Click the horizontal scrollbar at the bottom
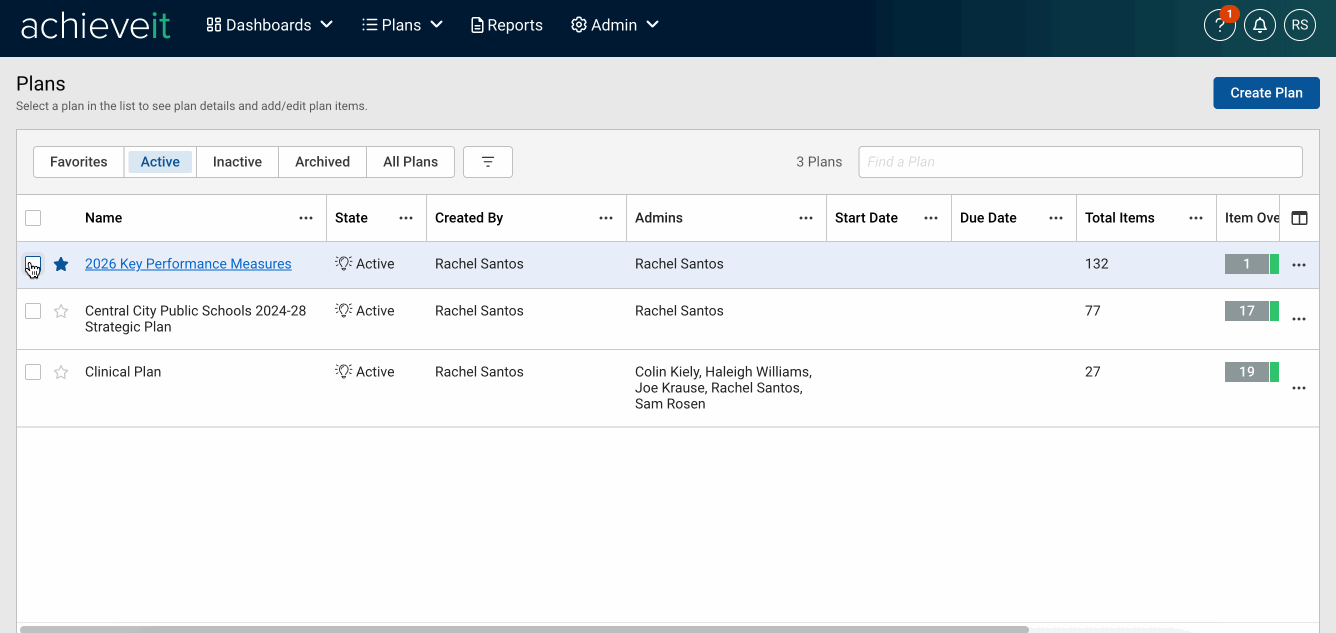Viewport: 1336px width, 633px height. coord(524,629)
